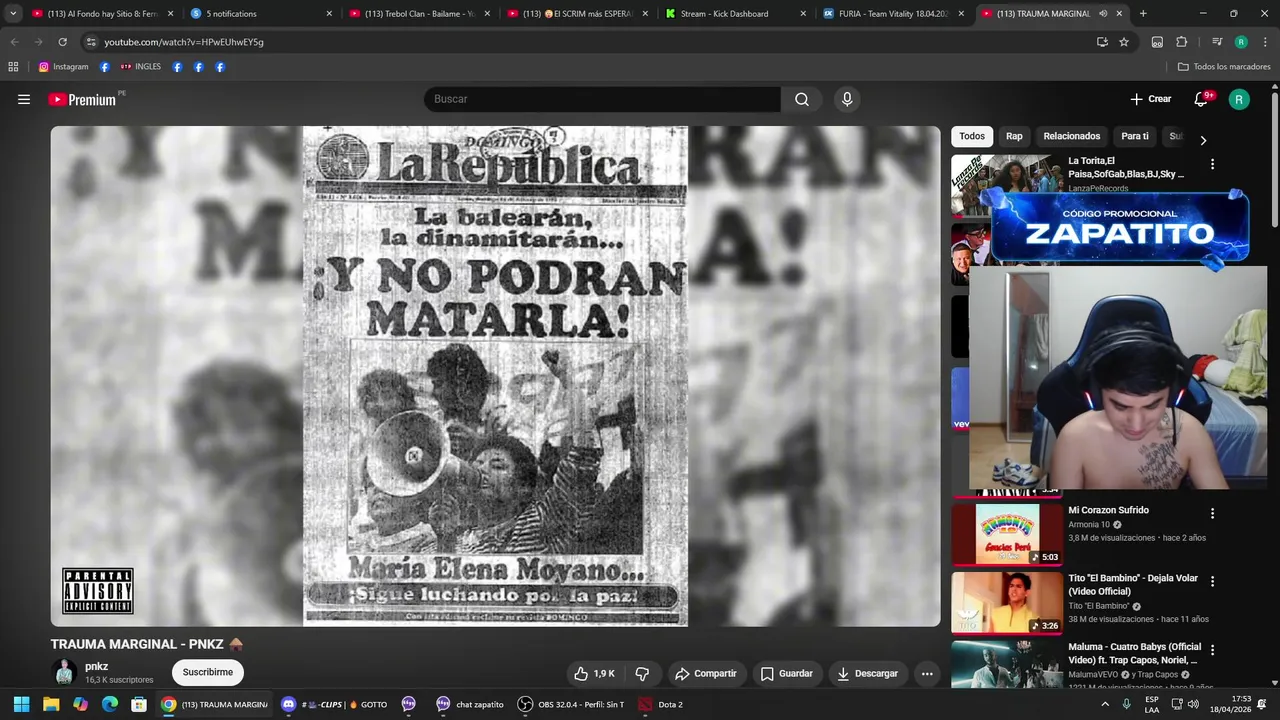
Task: Go to YouTube Premium home logo
Action: pos(82,99)
